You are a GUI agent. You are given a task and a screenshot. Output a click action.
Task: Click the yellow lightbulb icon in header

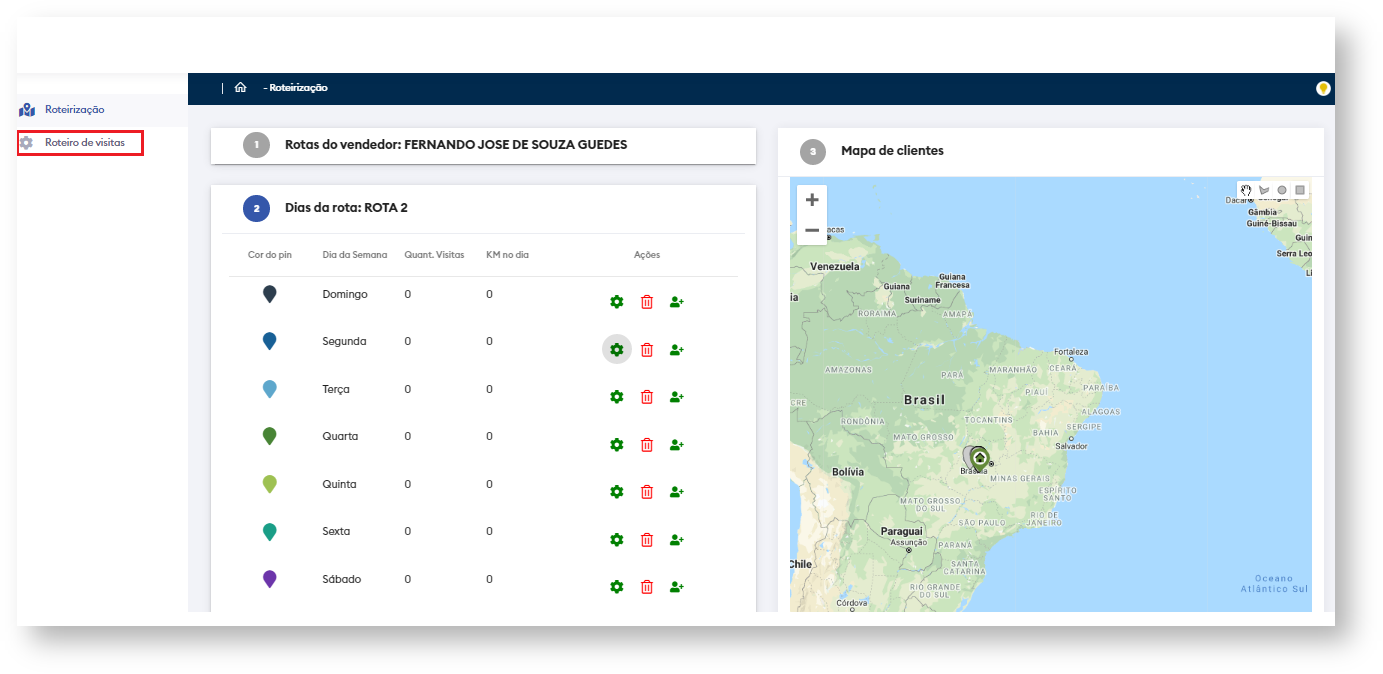[1323, 89]
